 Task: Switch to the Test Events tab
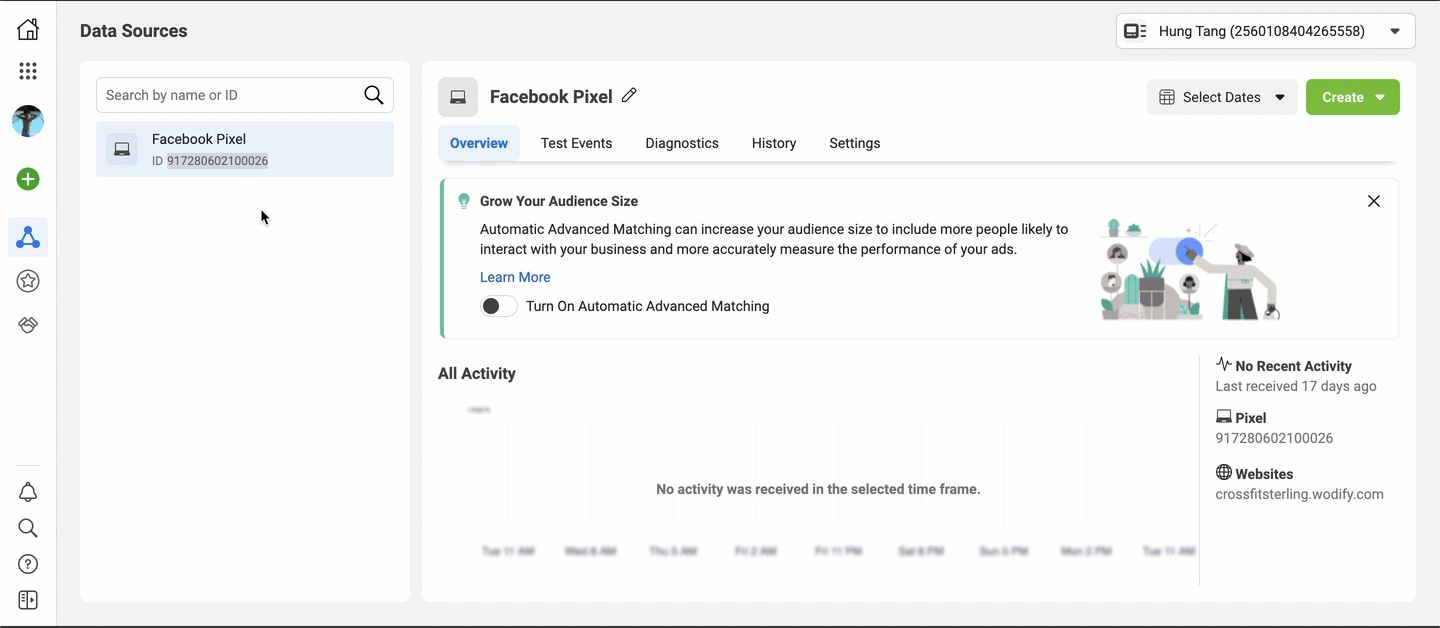click(576, 143)
